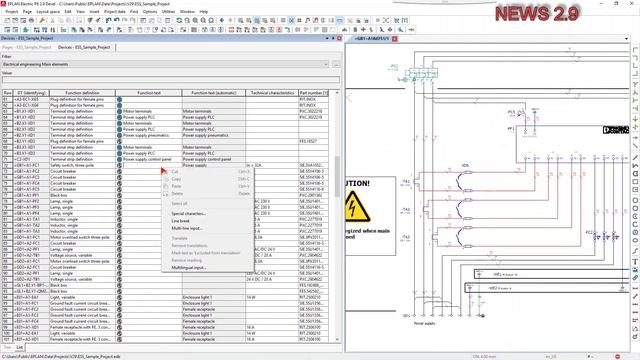Close the Devices panel with its X button
This screenshot has width=640, height=360.
pyautogui.click(x=339, y=38)
